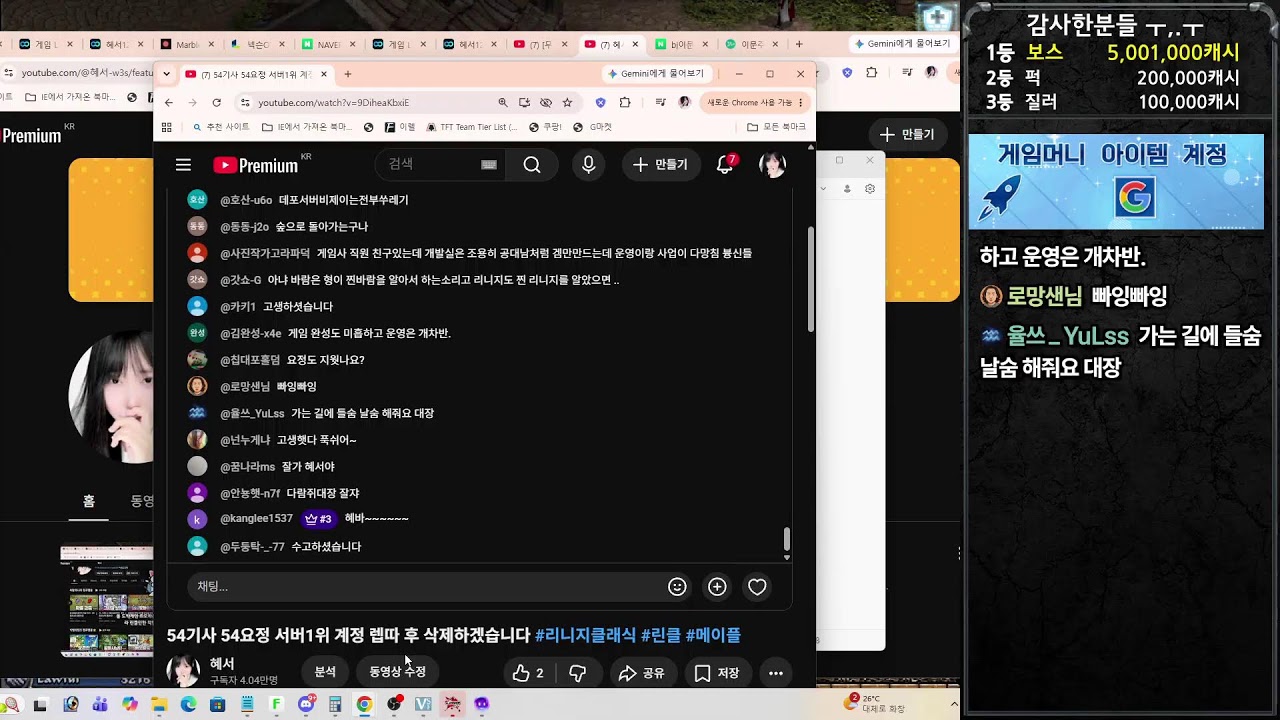Click the plus circle icon in chat
Image resolution: width=1280 pixels, height=720 pixels.
pyautogui.click(x=717, y=587)
